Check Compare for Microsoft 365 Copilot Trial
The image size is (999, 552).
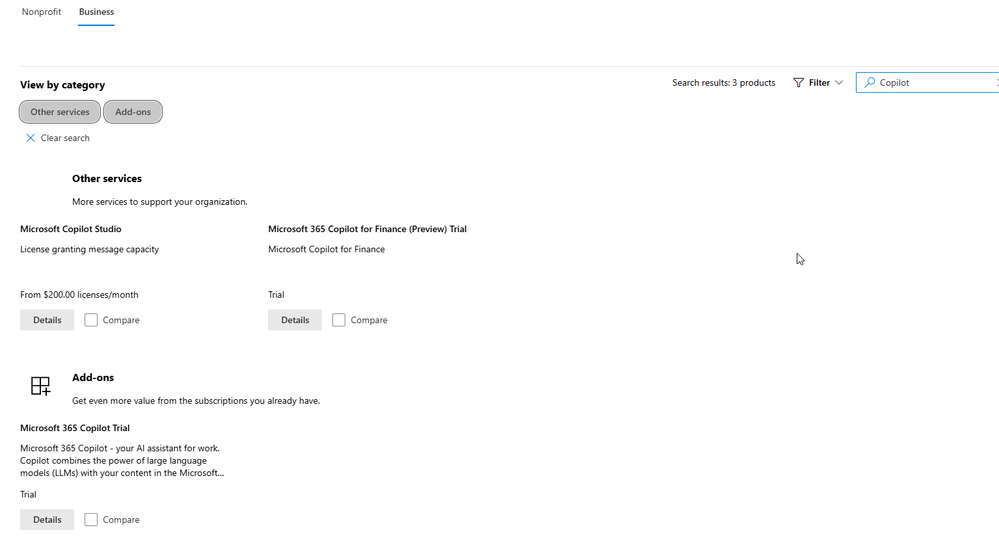91,519
